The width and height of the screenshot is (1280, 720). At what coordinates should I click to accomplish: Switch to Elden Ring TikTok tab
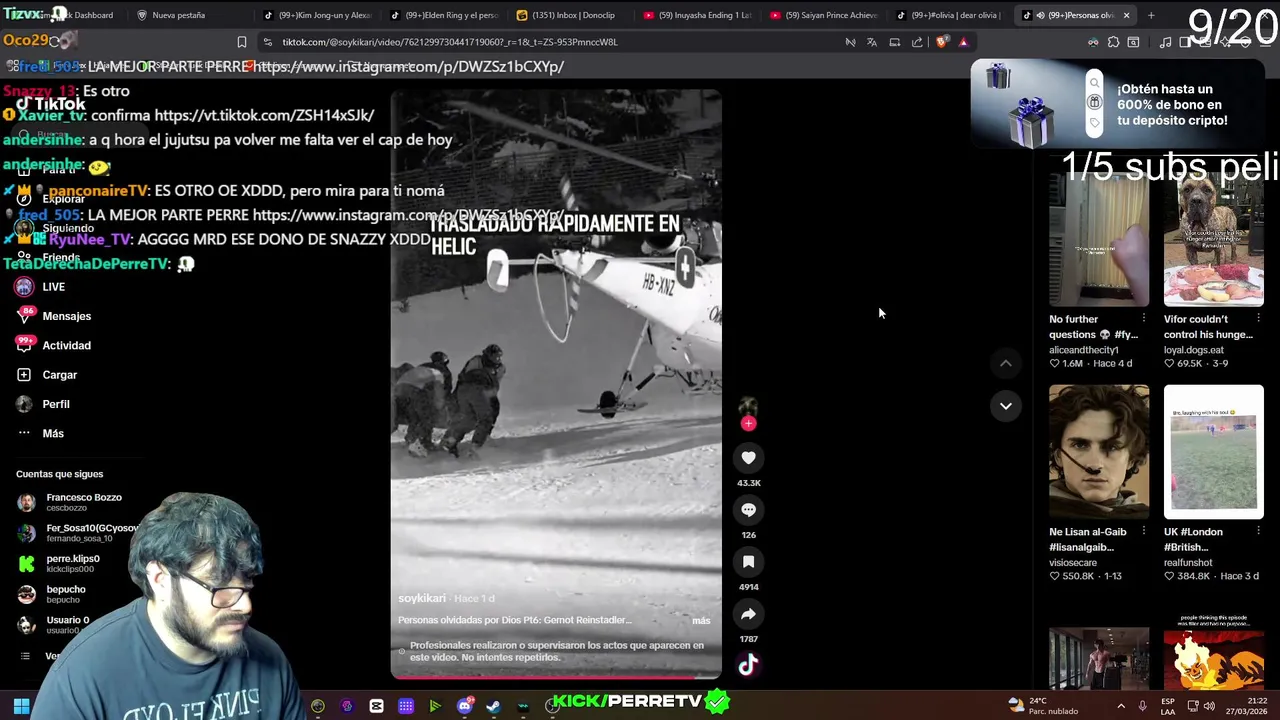(444, 15)
